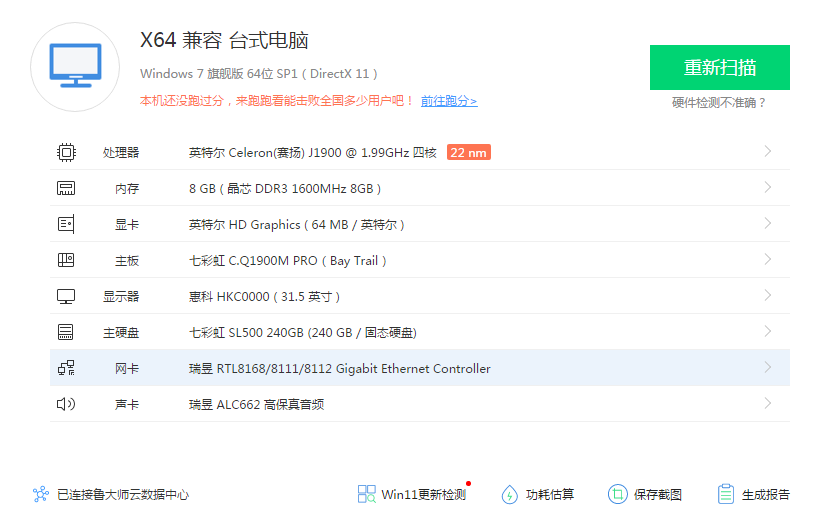Click the monitor display icon
This screenshot has width=820, height=530.
tap(66, 296)
